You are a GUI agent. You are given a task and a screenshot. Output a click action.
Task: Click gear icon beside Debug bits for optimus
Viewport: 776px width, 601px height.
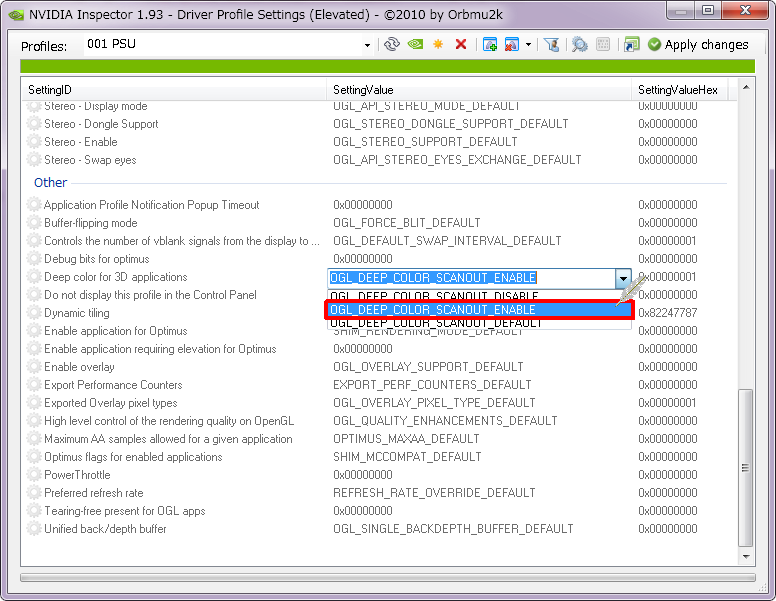coord(34,259)
